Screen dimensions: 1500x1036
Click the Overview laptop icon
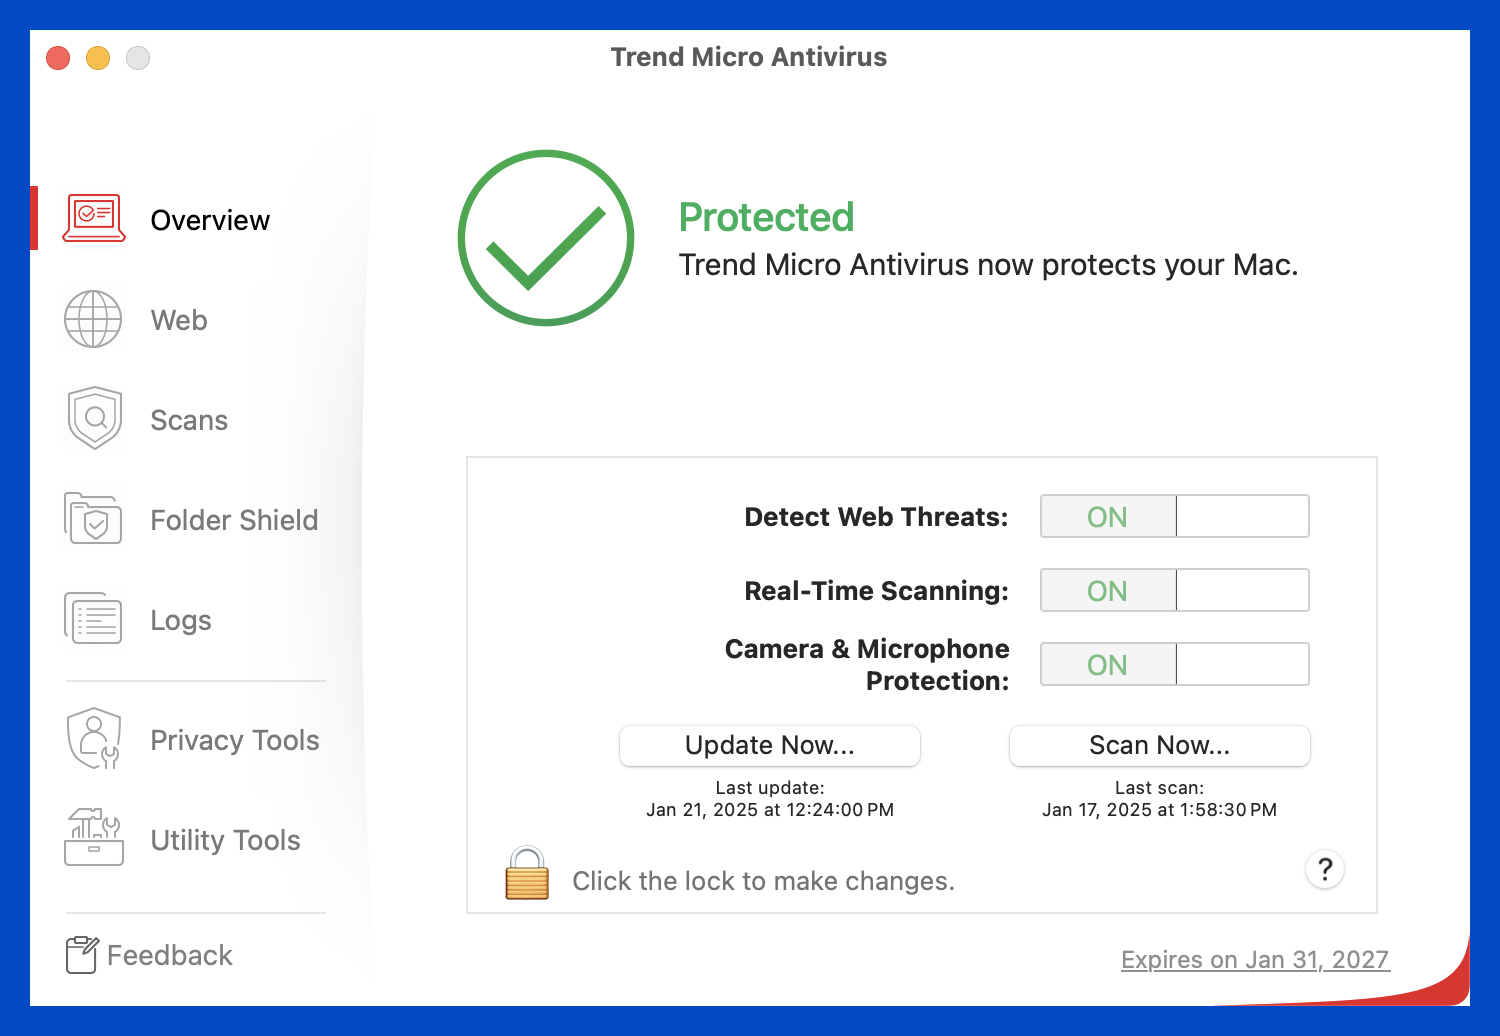pyautogui.click(x=94, y=218)
